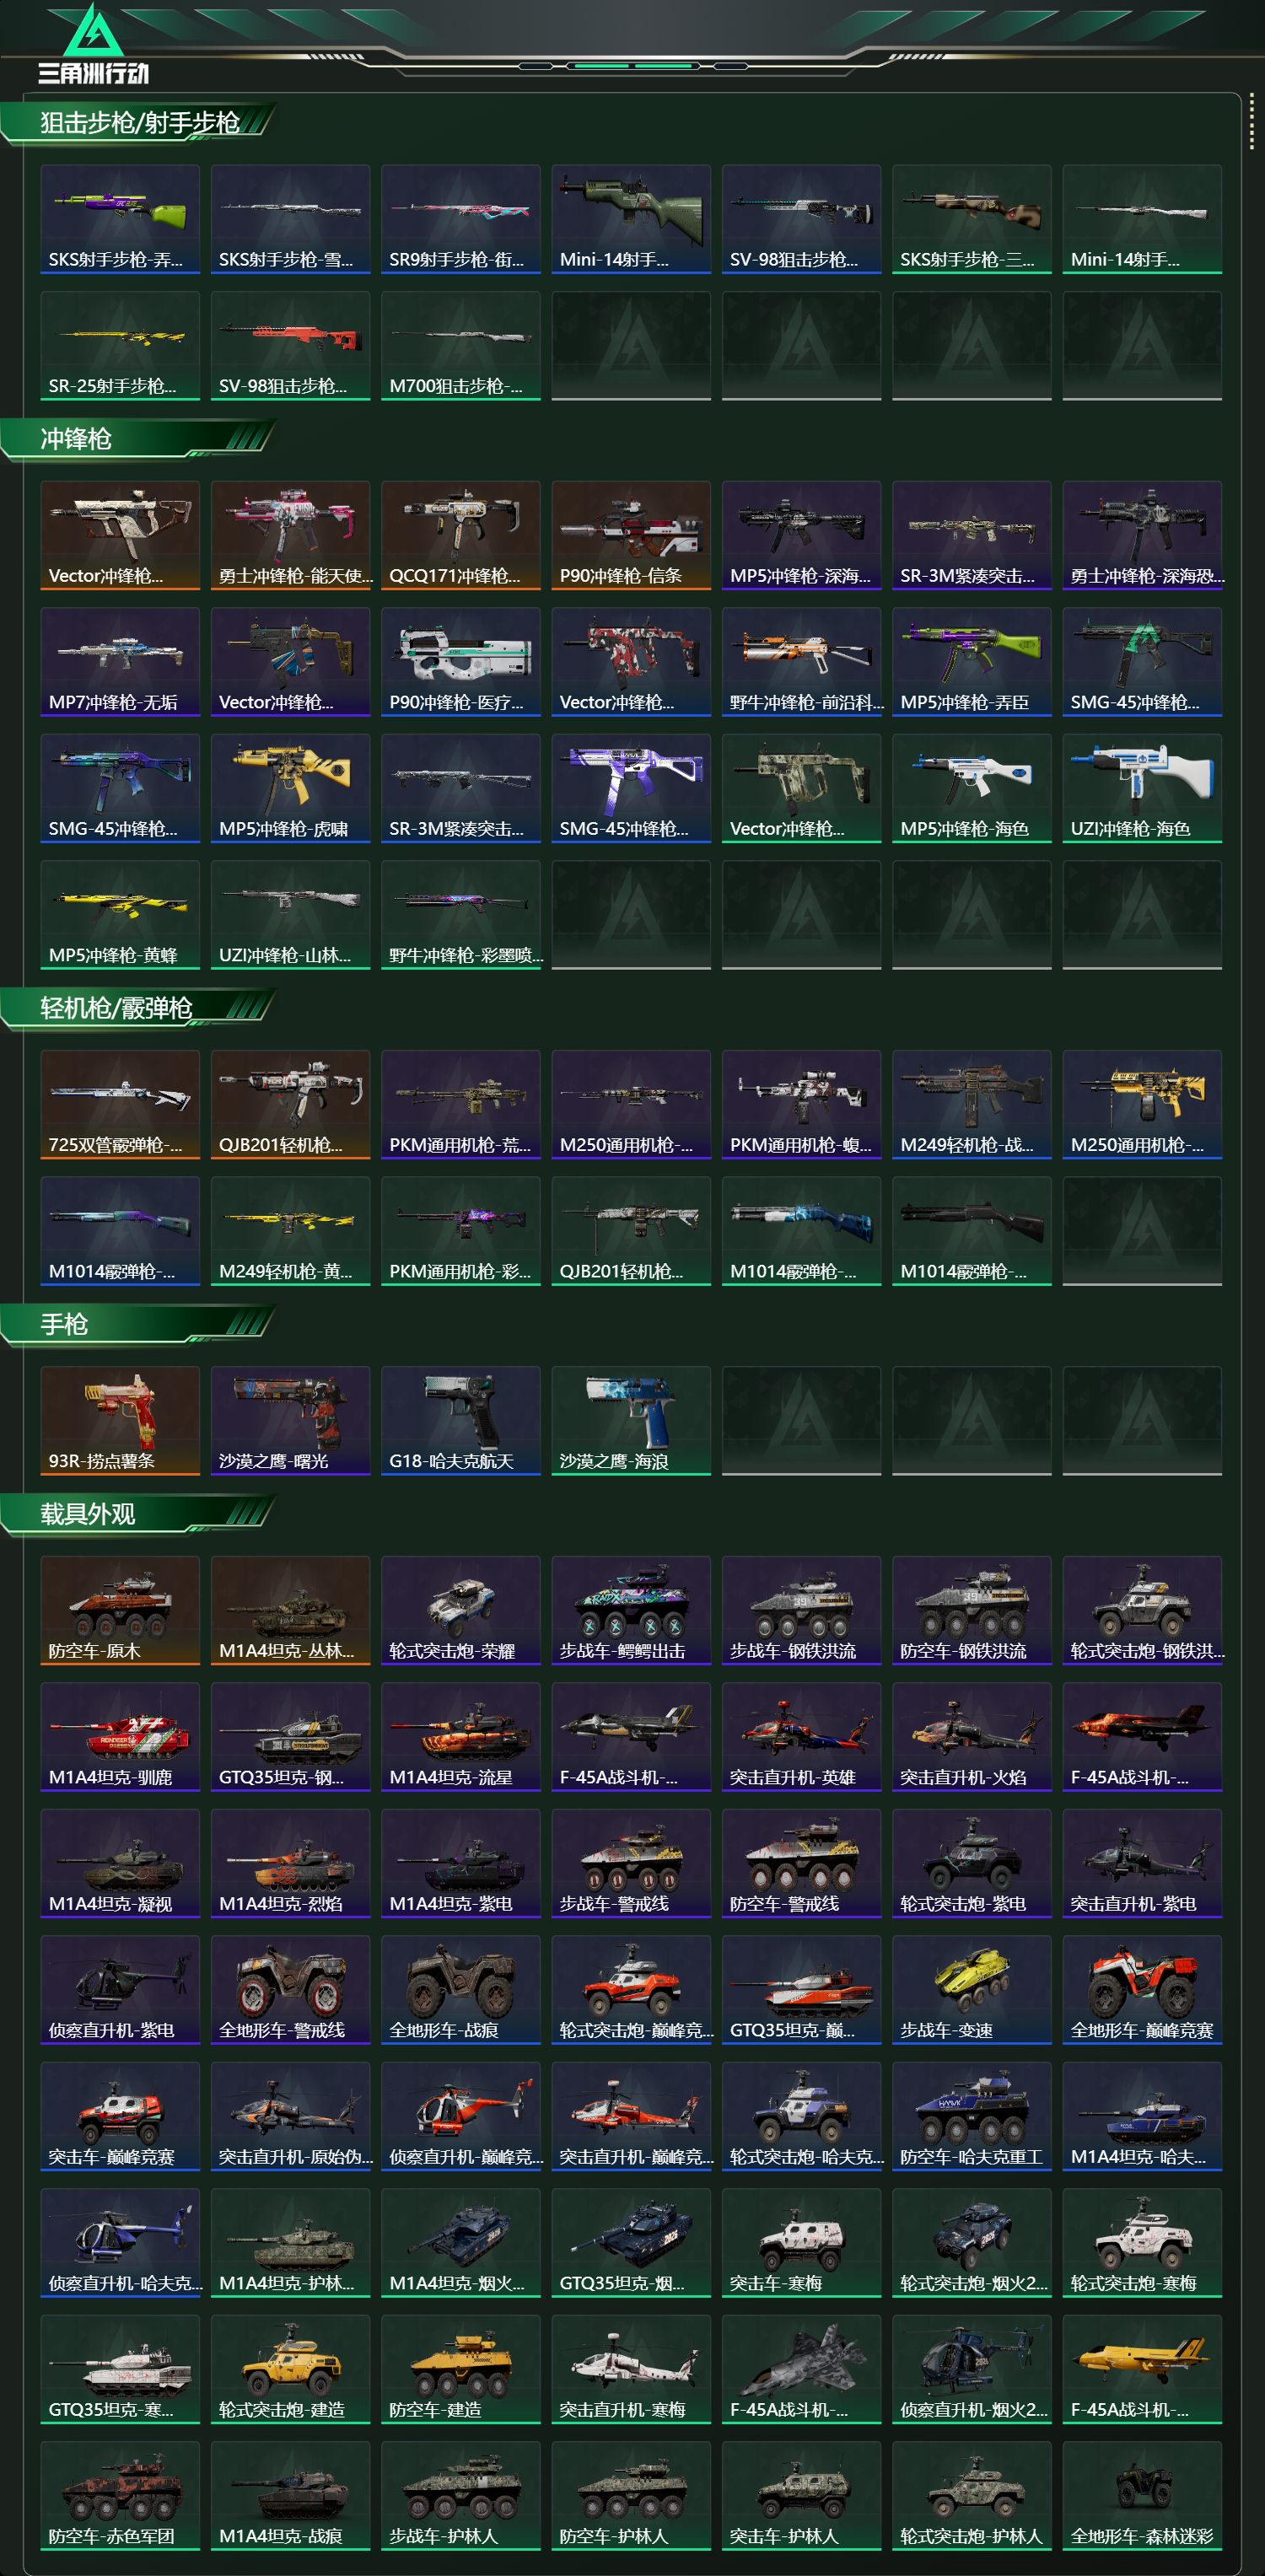Open the MP7冲锋枪-无垢 skin

coord(120,662)
